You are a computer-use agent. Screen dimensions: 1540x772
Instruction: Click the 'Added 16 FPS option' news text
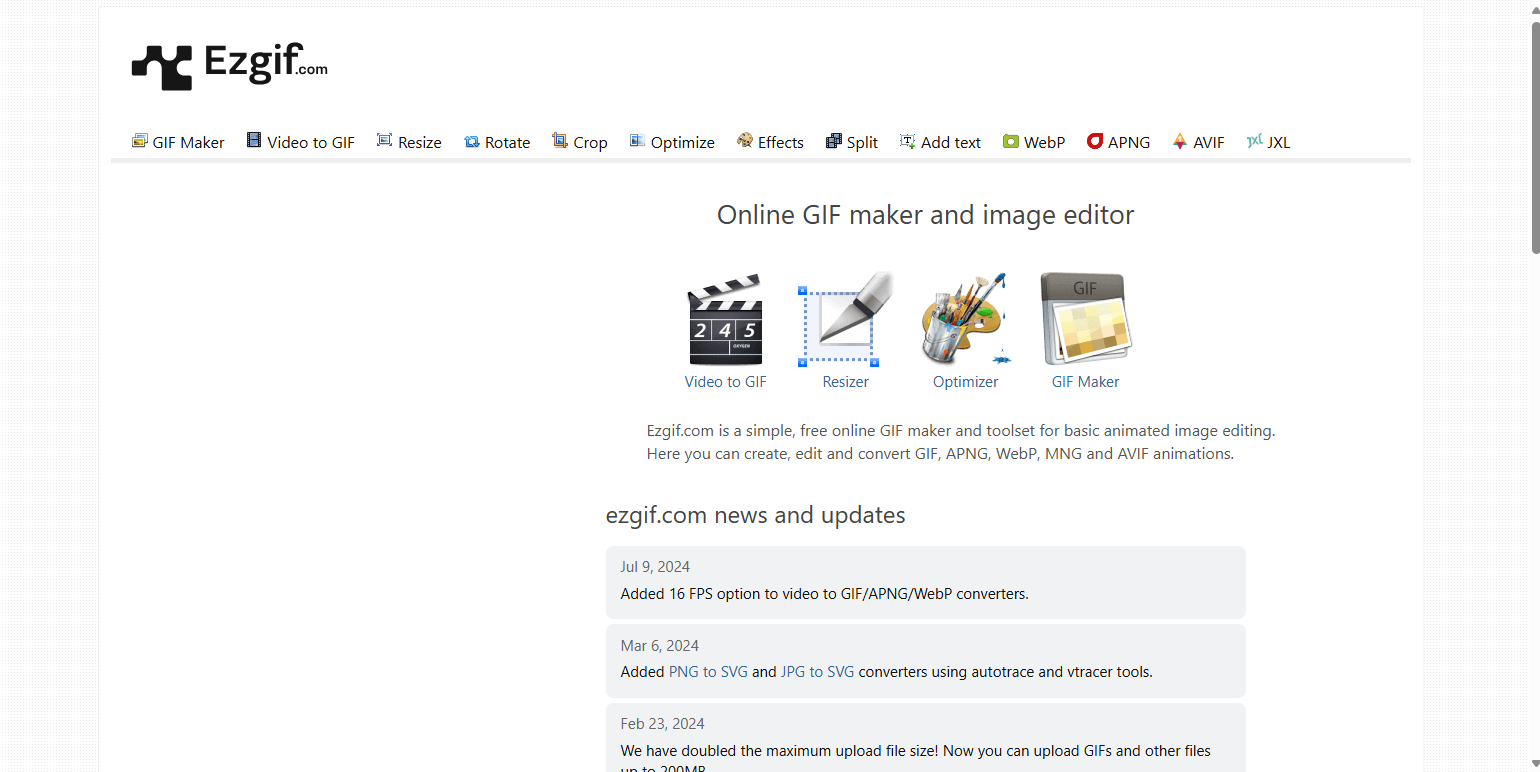(x=825, y=594)
